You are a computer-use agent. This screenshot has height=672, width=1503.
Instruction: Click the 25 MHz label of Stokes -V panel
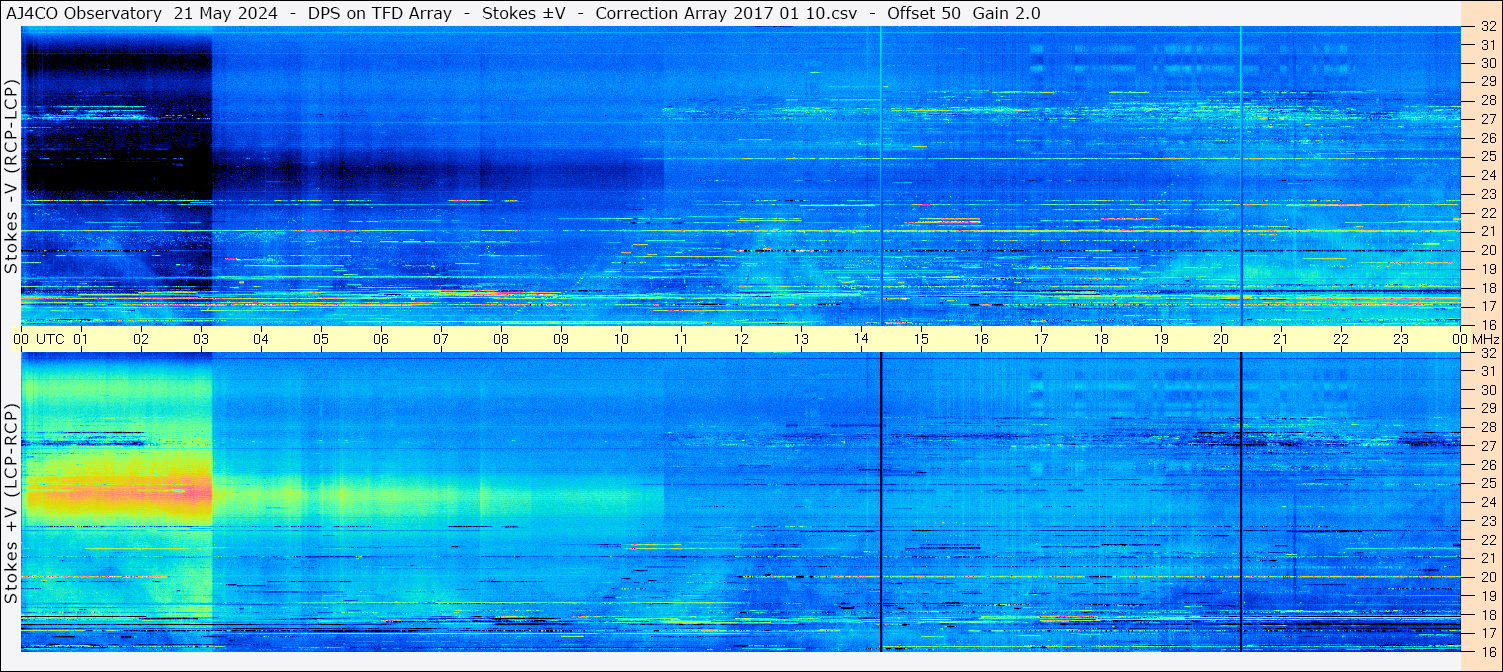point(1488,156)
